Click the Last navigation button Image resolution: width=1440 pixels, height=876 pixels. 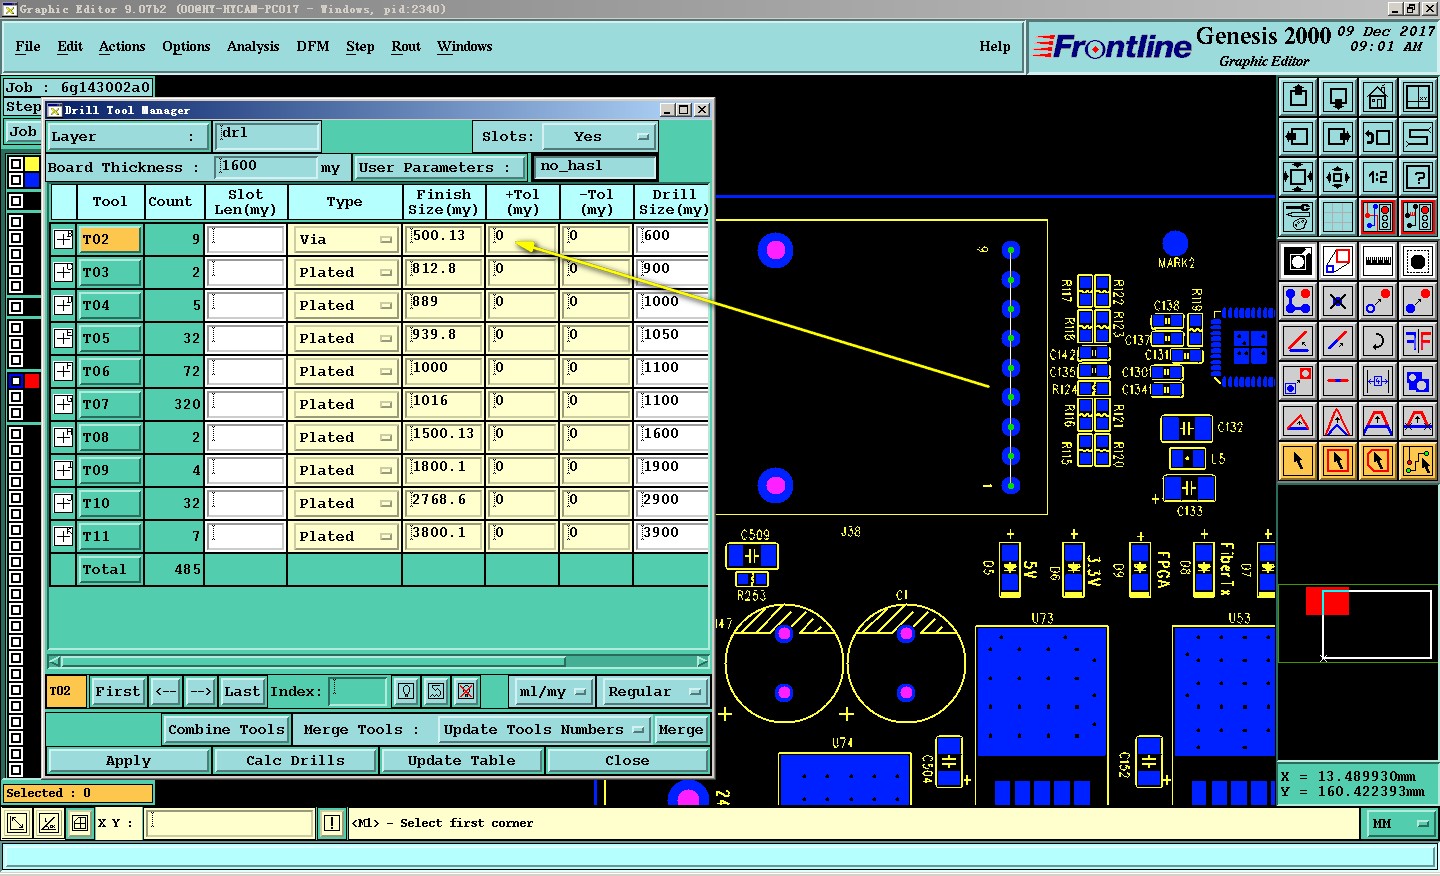coord(241,691)
